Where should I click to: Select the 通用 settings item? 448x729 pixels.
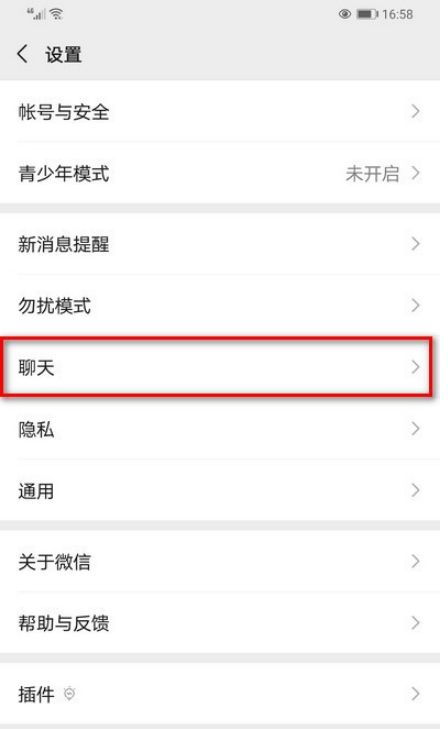pyautogui.click(x=220, y=490)
